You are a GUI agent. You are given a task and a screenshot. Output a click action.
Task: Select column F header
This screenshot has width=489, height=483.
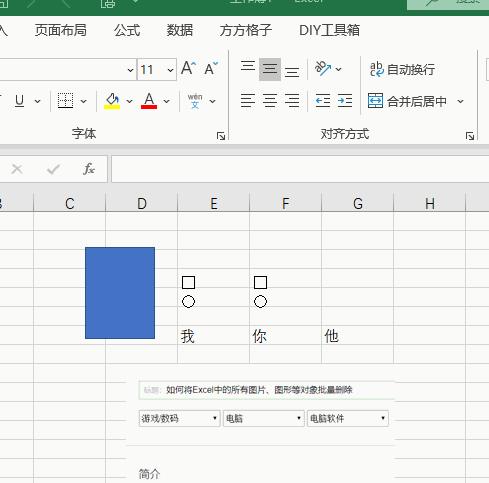click(286, 203)
